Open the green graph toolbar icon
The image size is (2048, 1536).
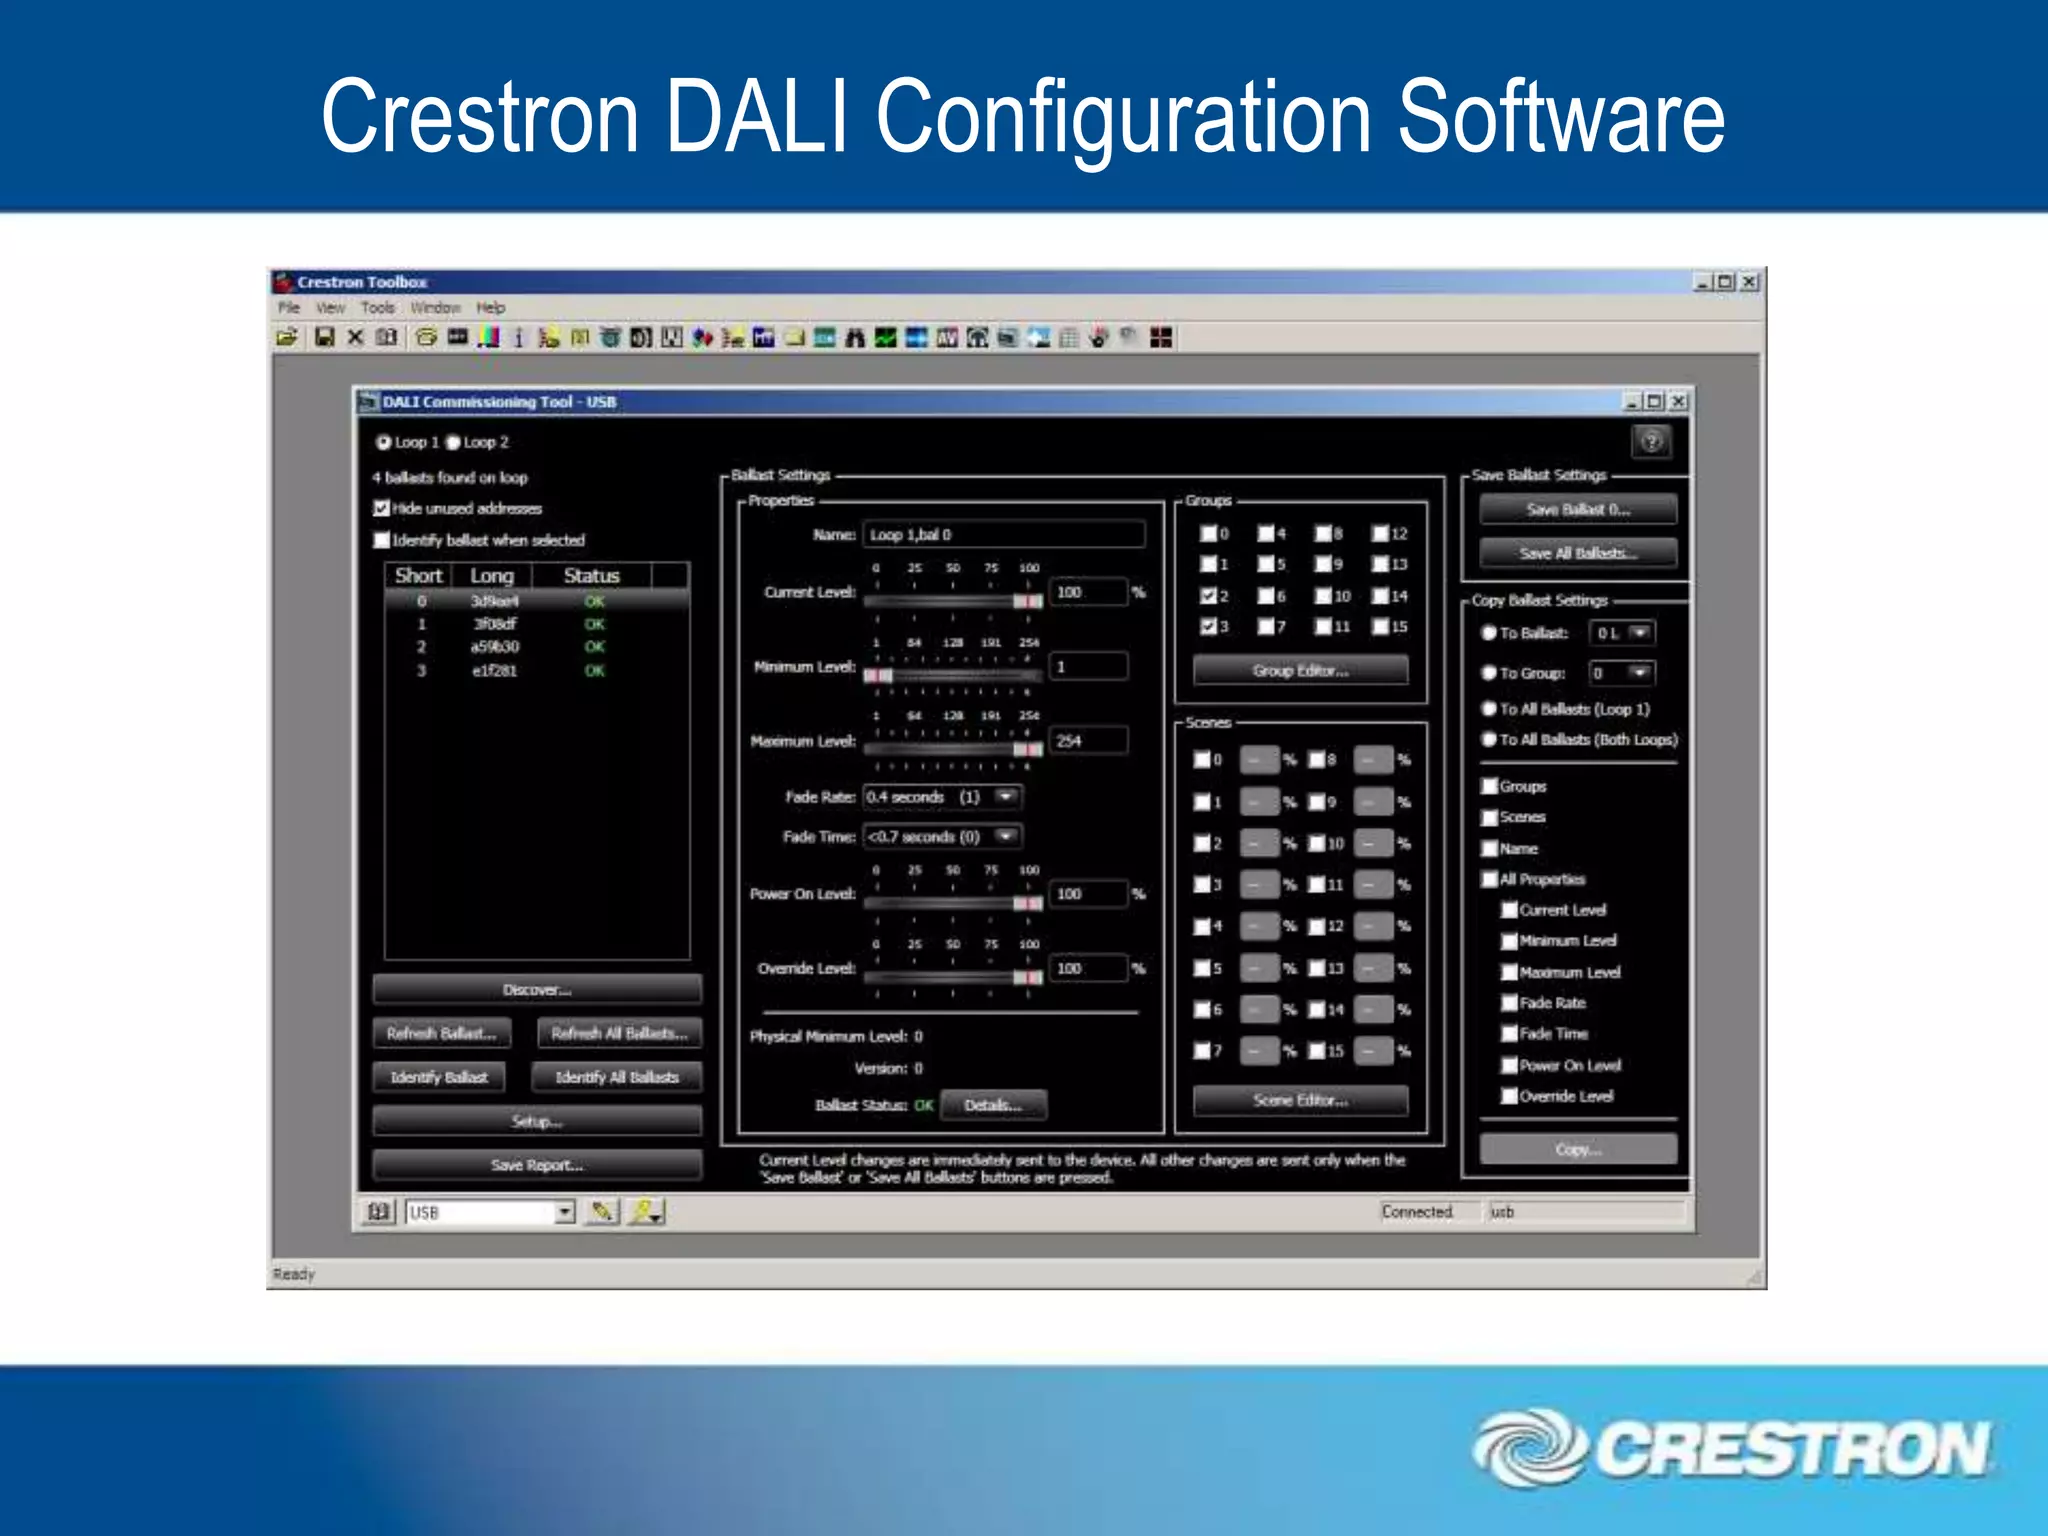(886, 338)
